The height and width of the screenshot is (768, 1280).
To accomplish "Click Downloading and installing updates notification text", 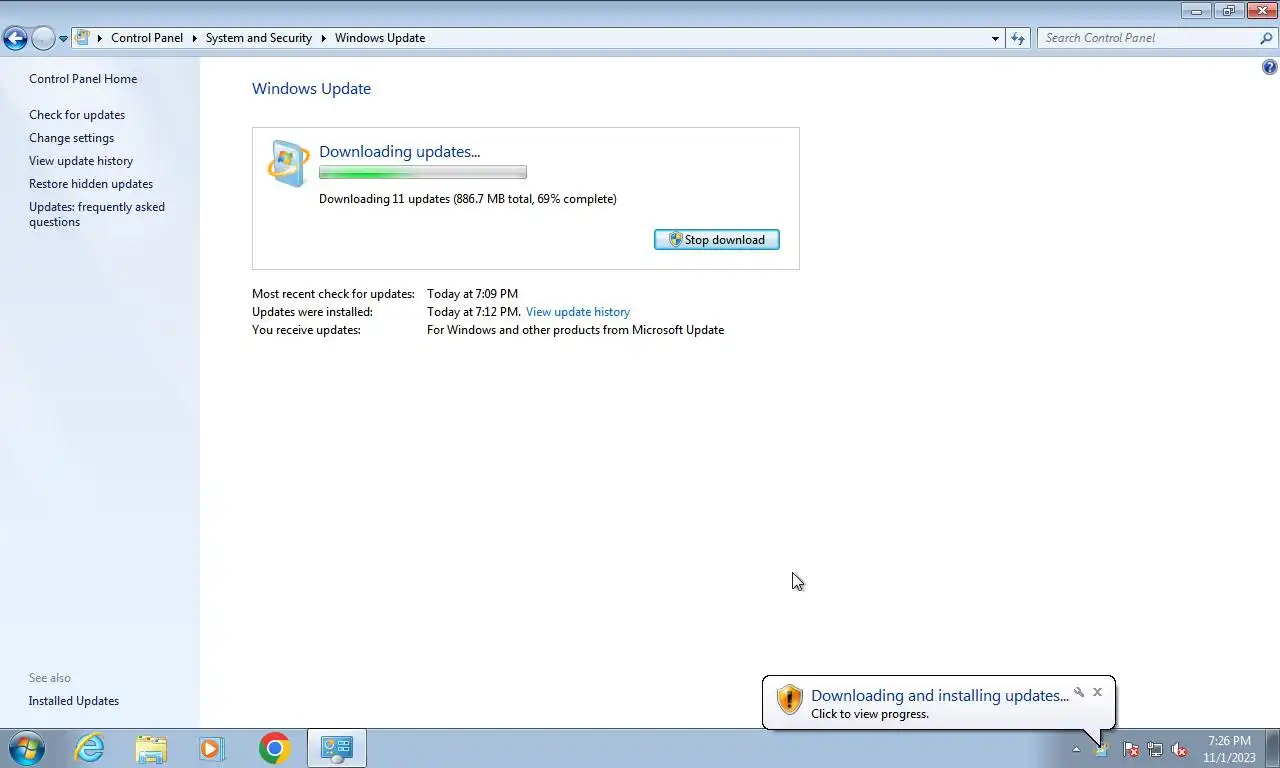I will click(939, 696).
